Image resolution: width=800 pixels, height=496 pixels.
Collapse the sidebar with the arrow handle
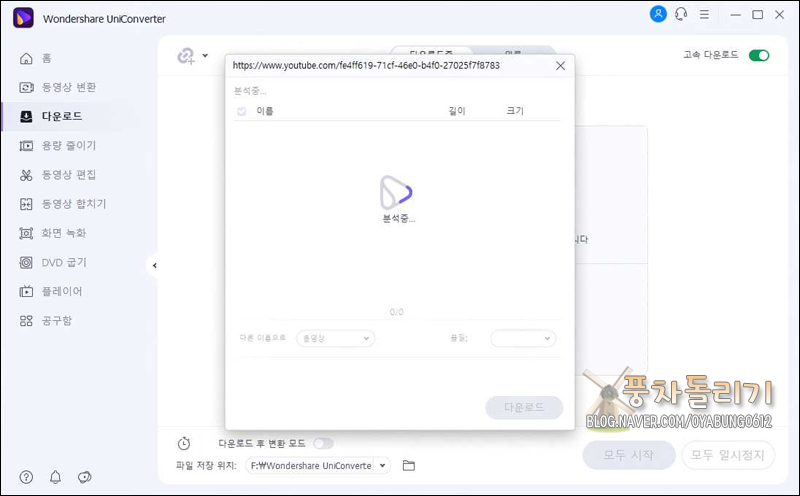tap(154, 265)
